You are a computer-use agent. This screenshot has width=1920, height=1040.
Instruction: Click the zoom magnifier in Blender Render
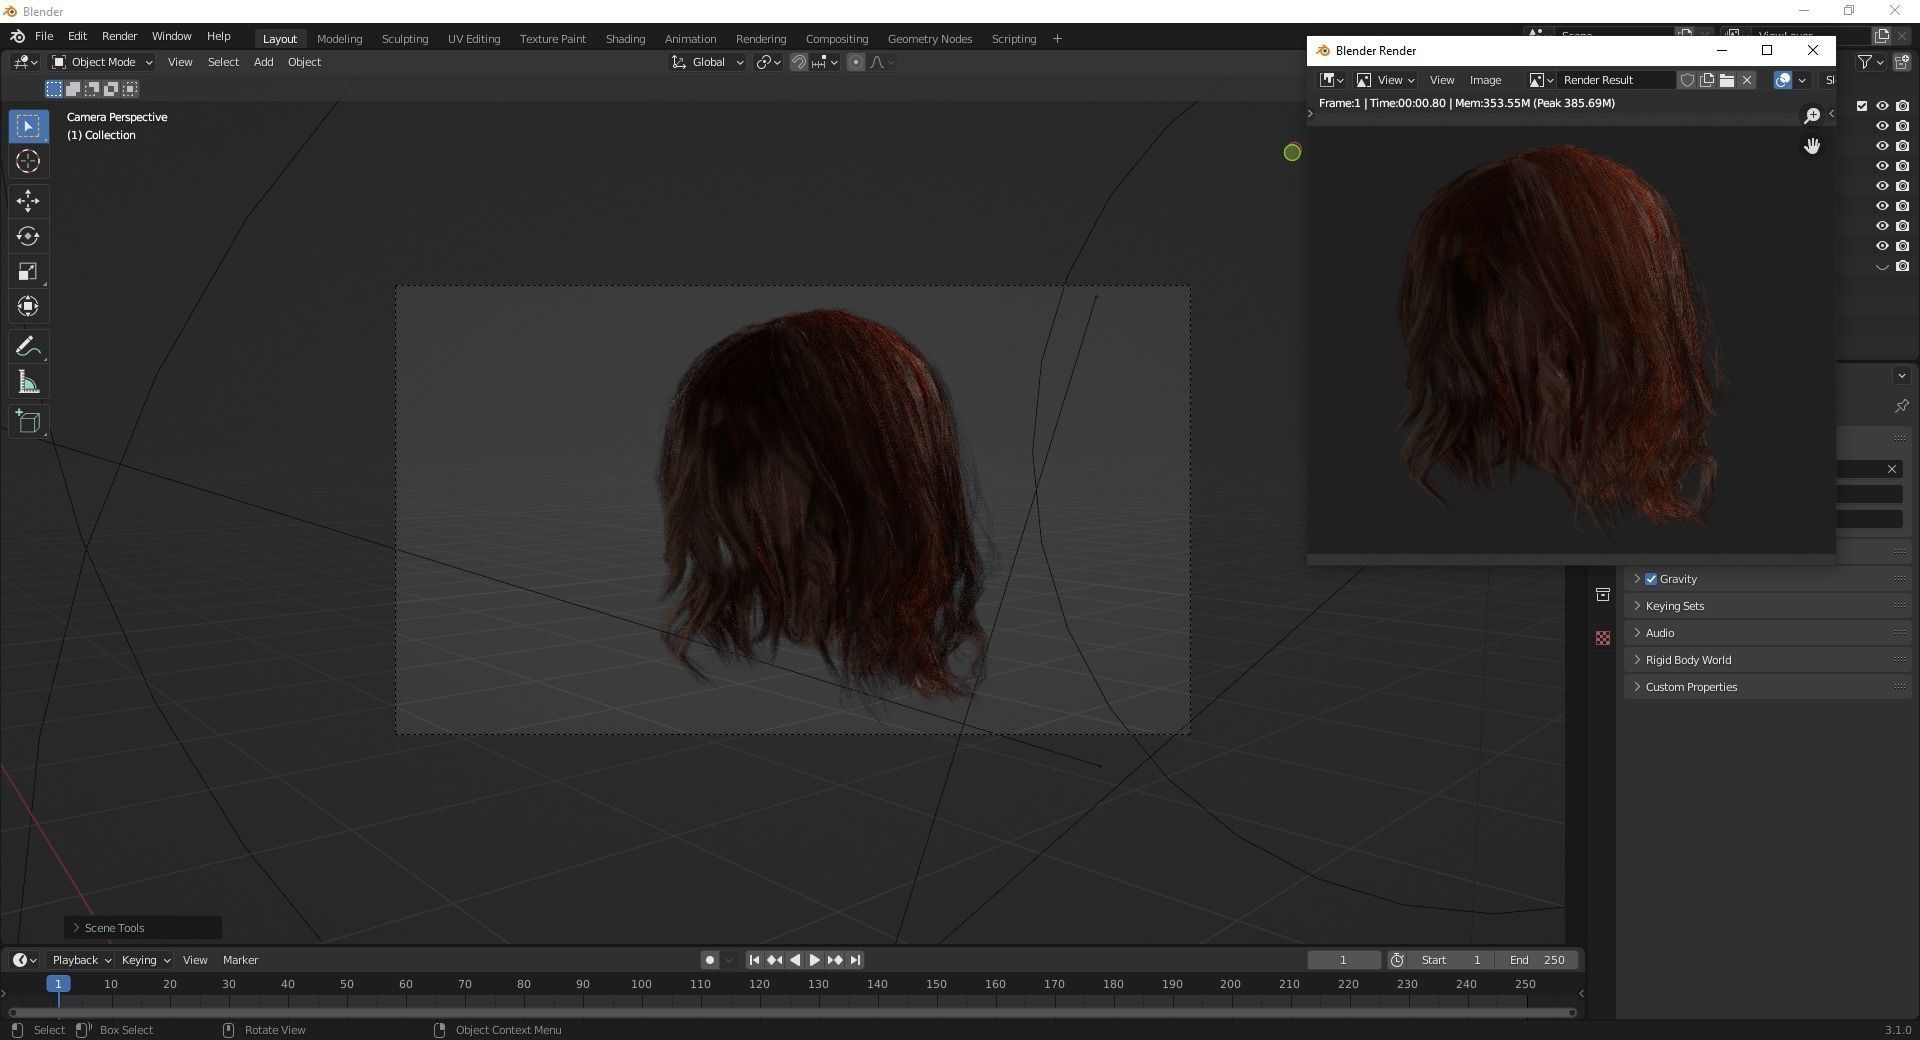pos(1812,116)
